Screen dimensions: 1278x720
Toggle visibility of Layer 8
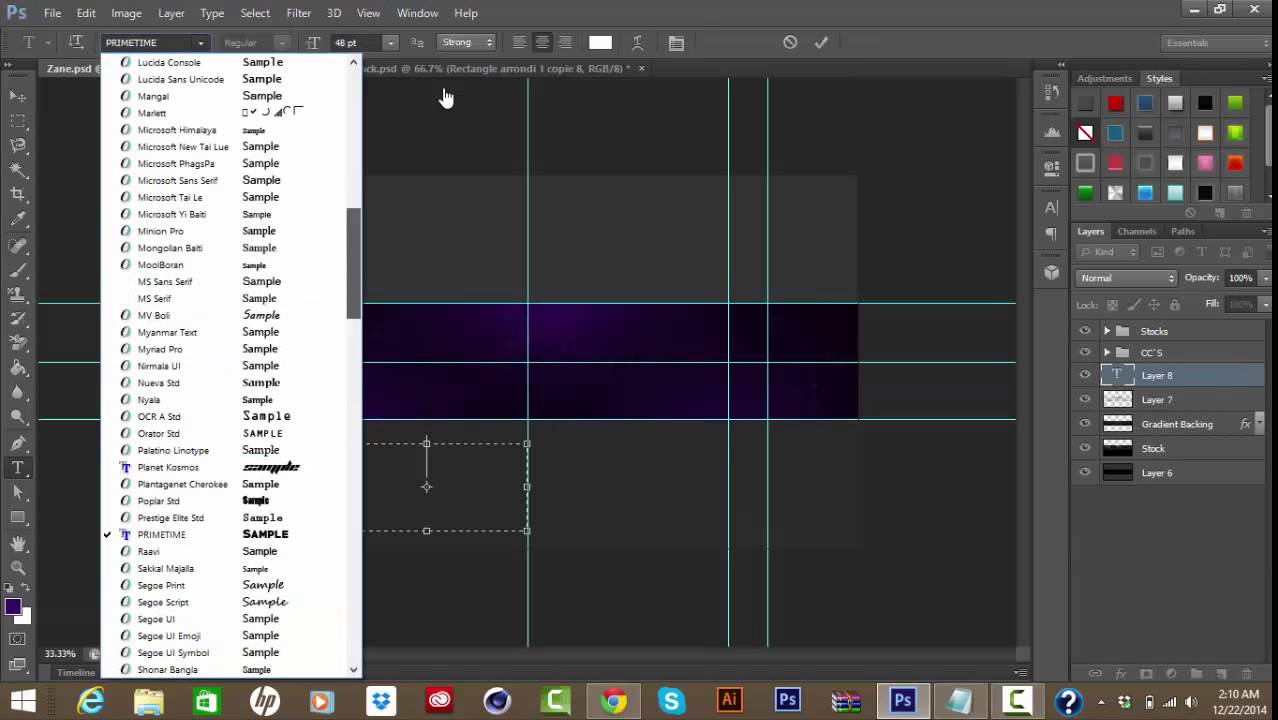1085,375
